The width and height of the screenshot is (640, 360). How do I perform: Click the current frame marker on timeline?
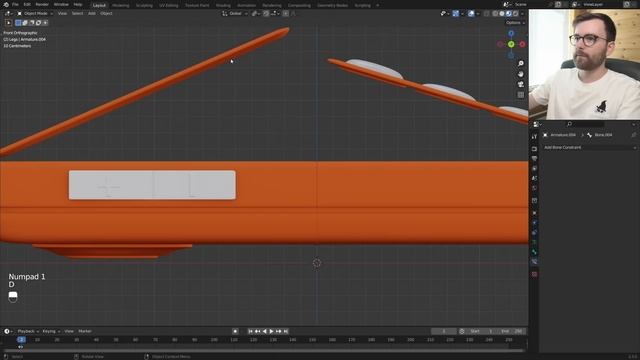21,340
